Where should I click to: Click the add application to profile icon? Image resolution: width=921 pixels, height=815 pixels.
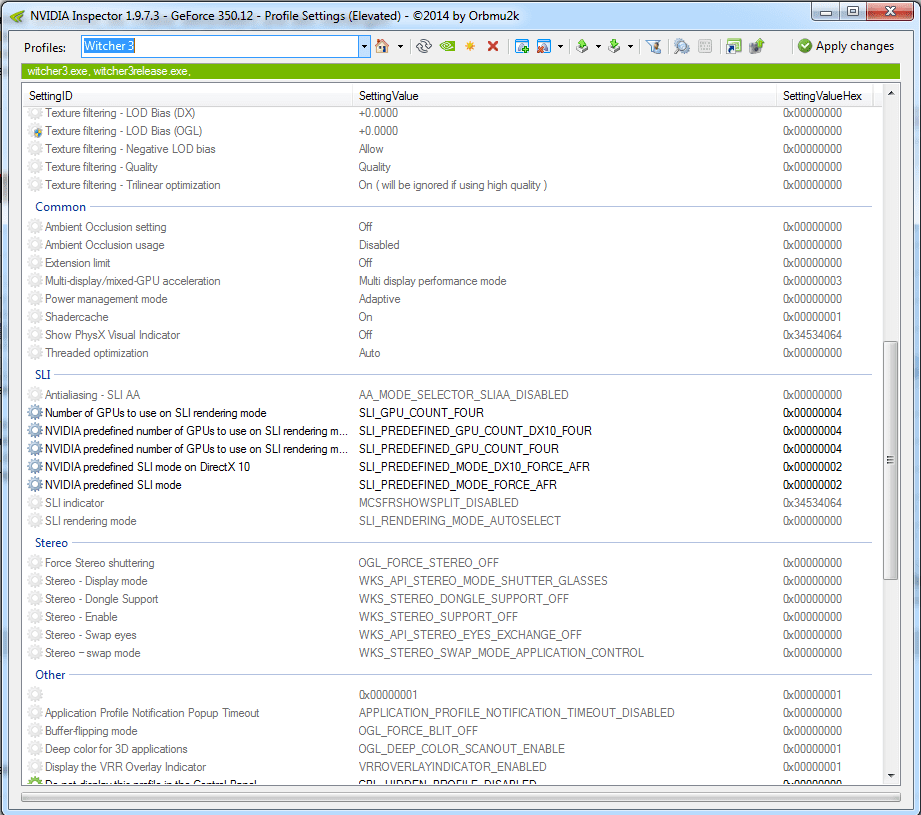(x=522, y=46)
